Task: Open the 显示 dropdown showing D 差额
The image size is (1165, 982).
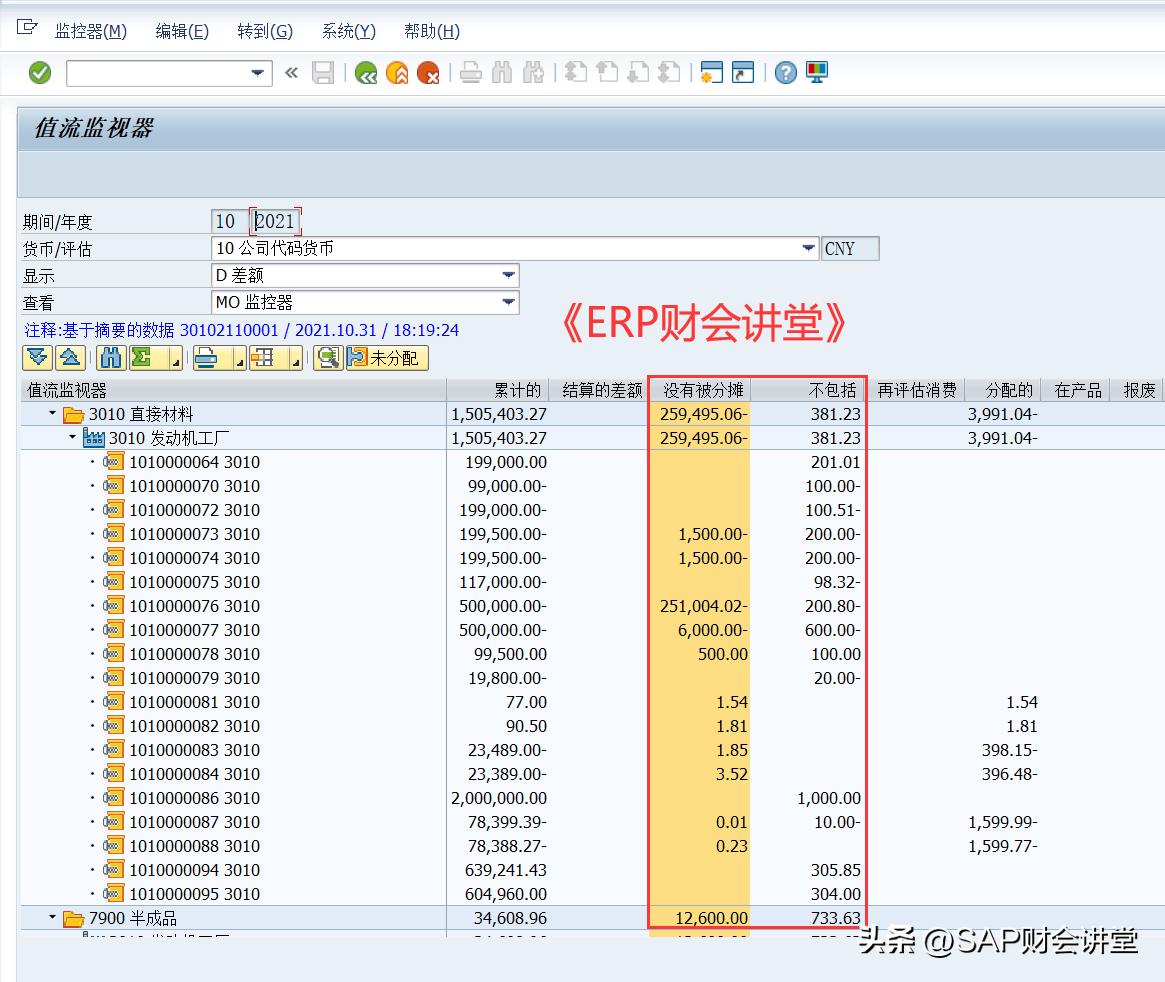Action: pyautogui.click(x=509, y=275)
